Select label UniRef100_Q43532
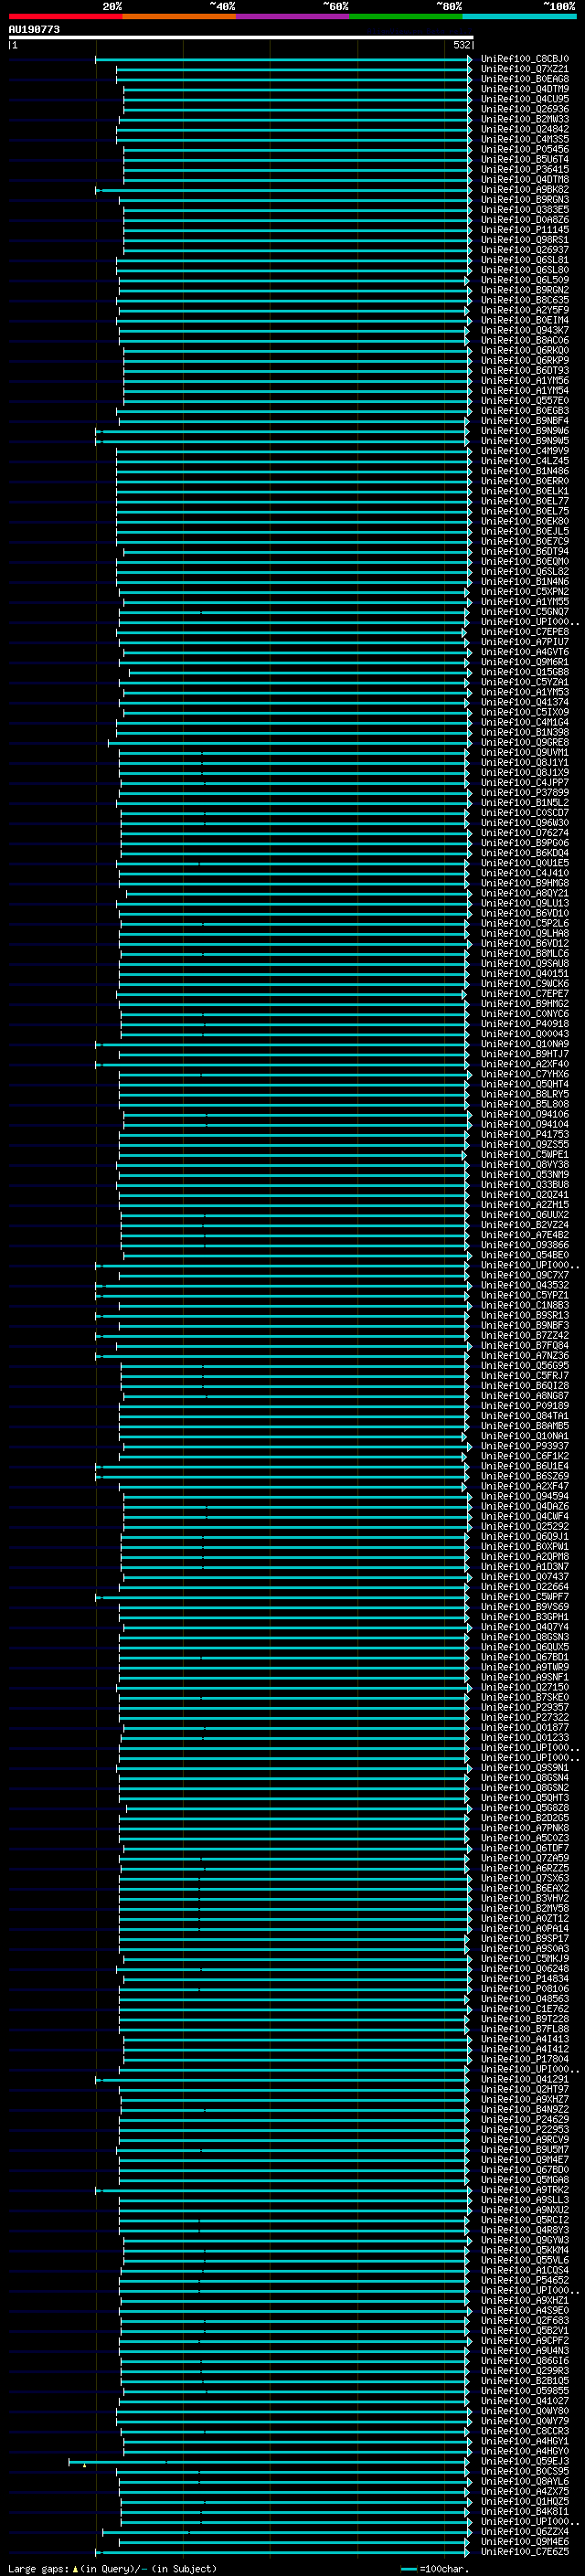 [525, 1285]
